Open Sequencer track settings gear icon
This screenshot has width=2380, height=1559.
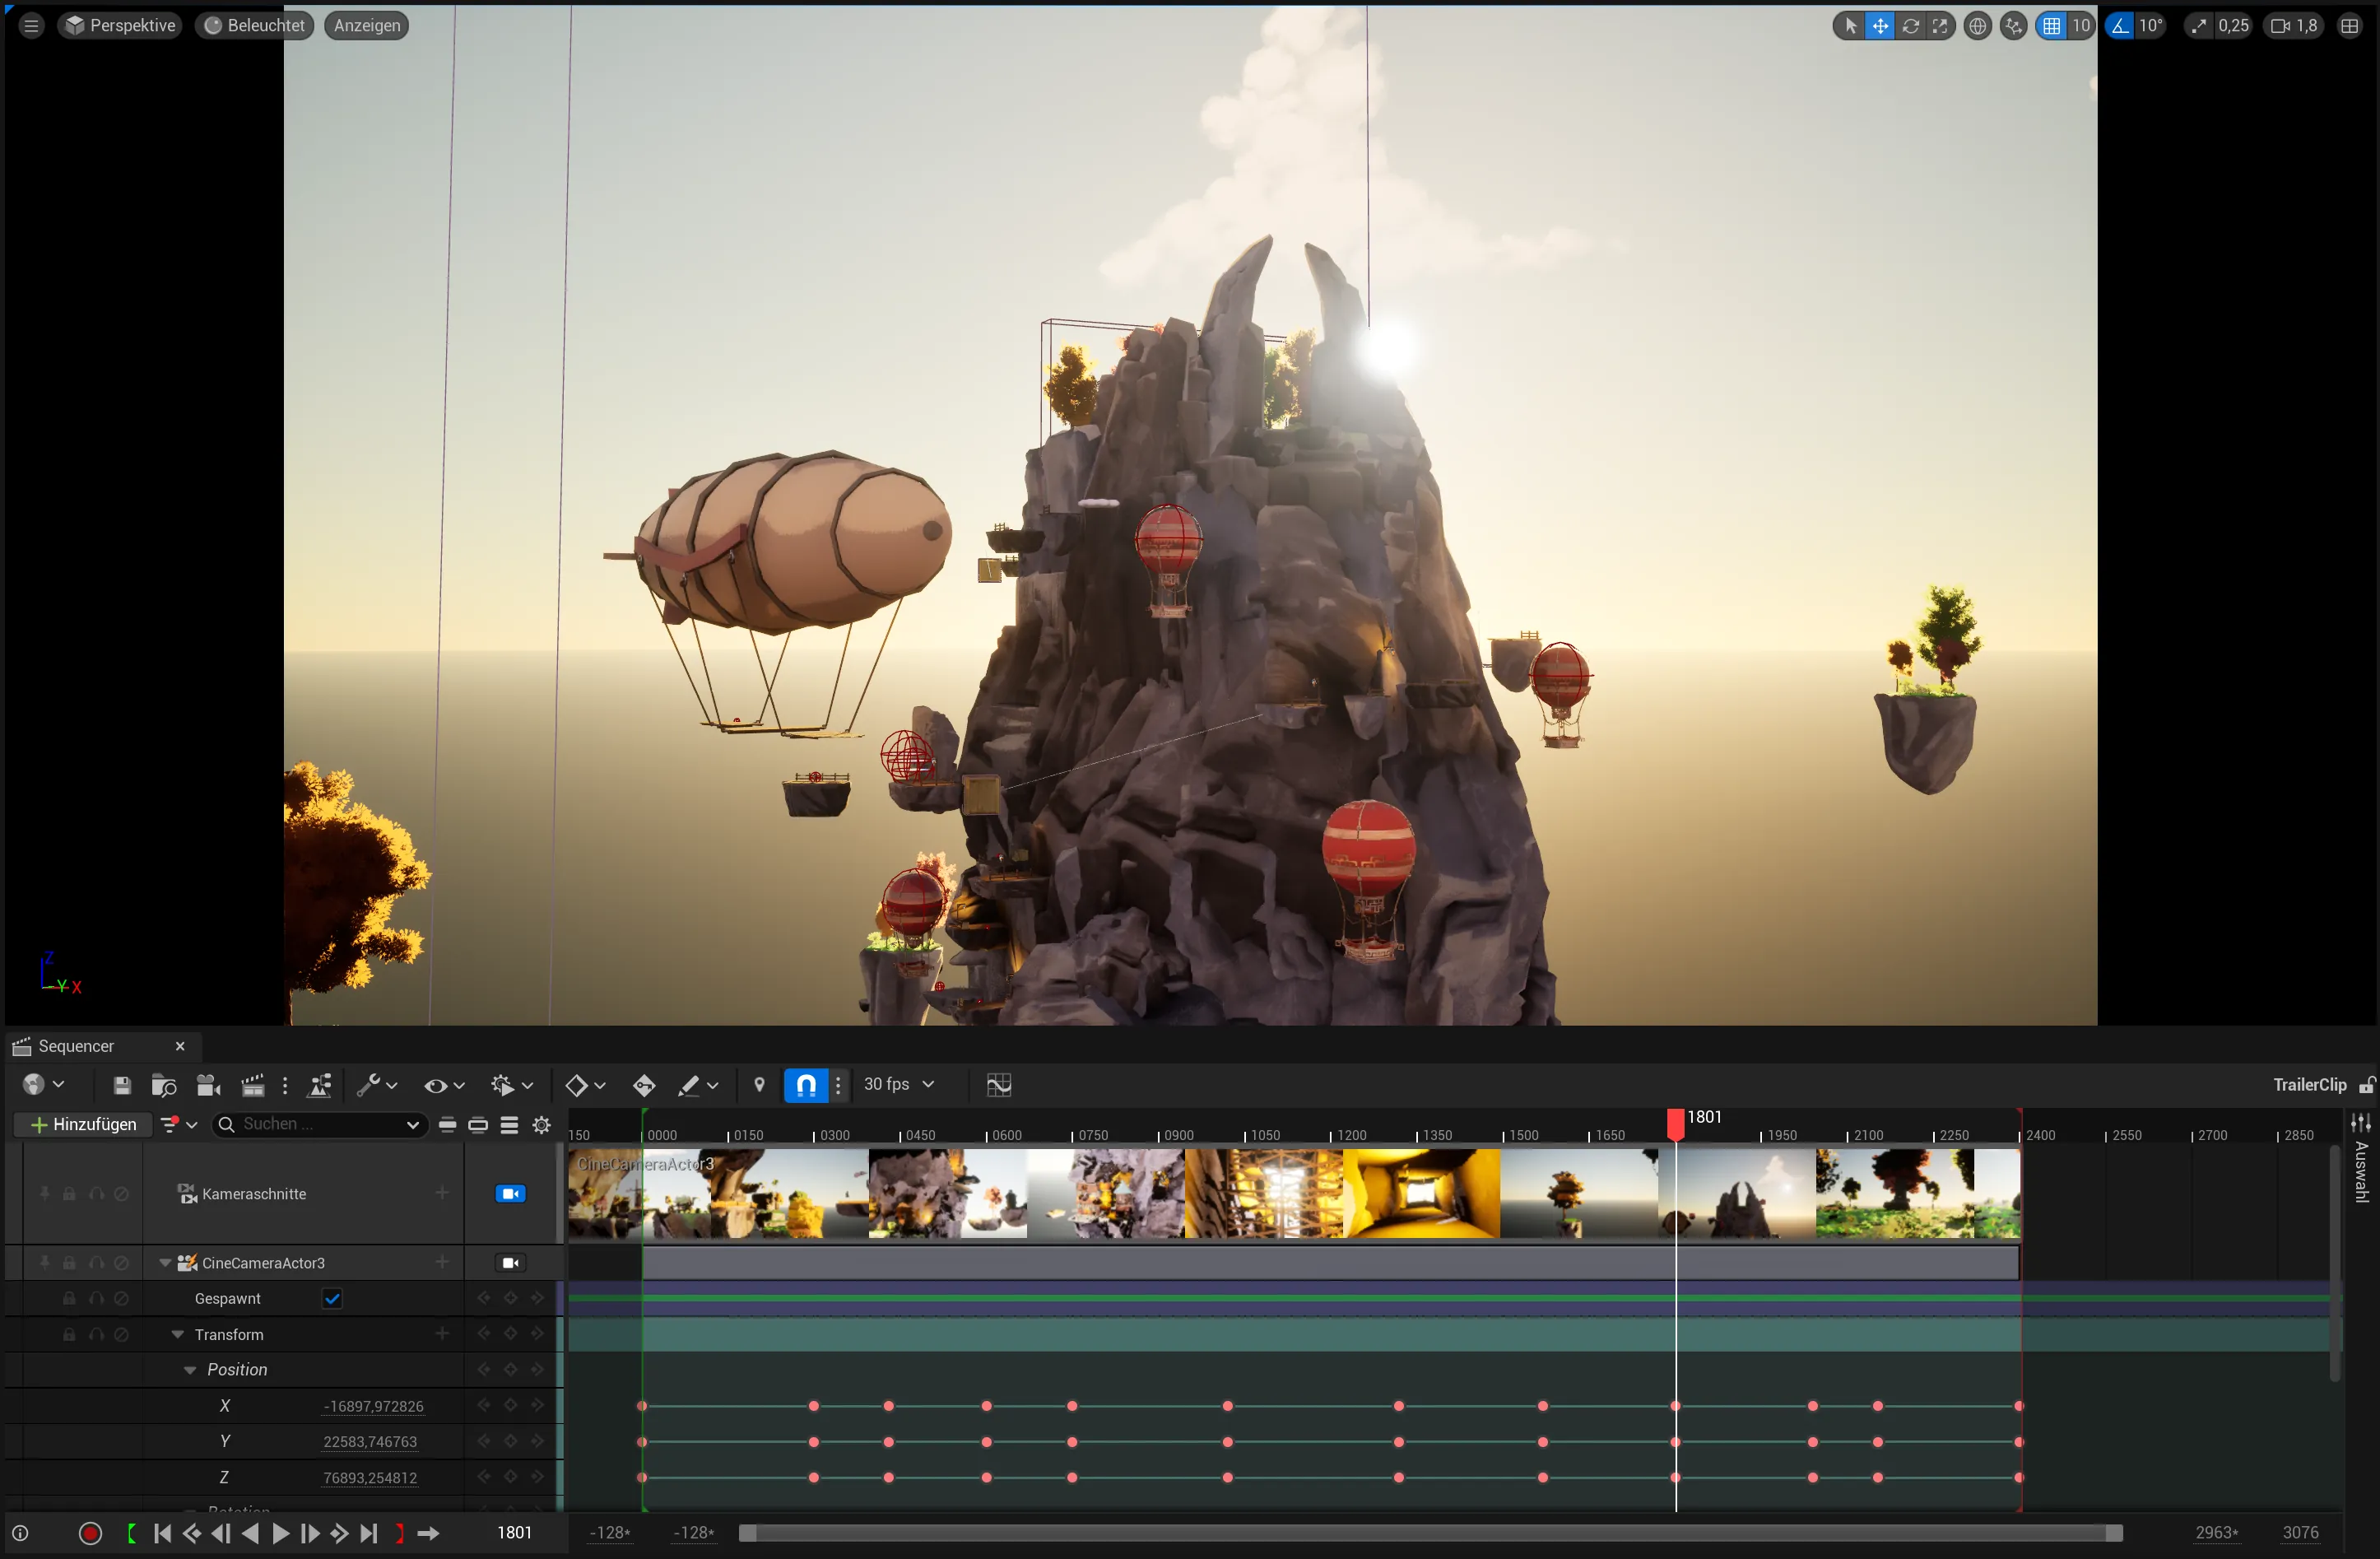point(542,1125)
